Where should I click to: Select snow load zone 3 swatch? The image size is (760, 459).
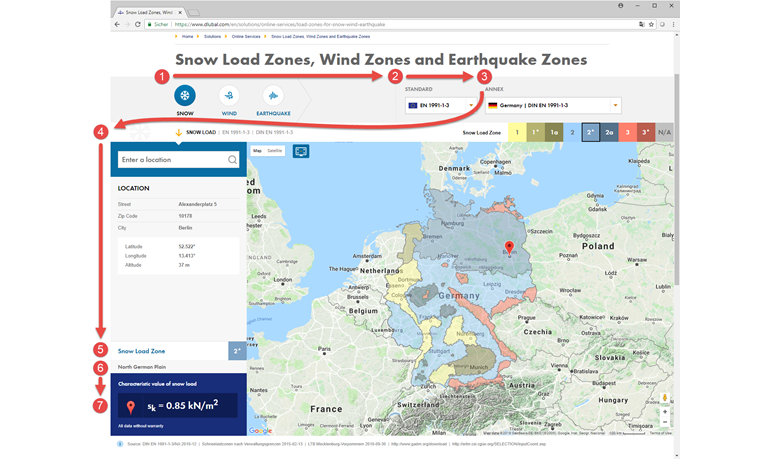tap(628, 132)
